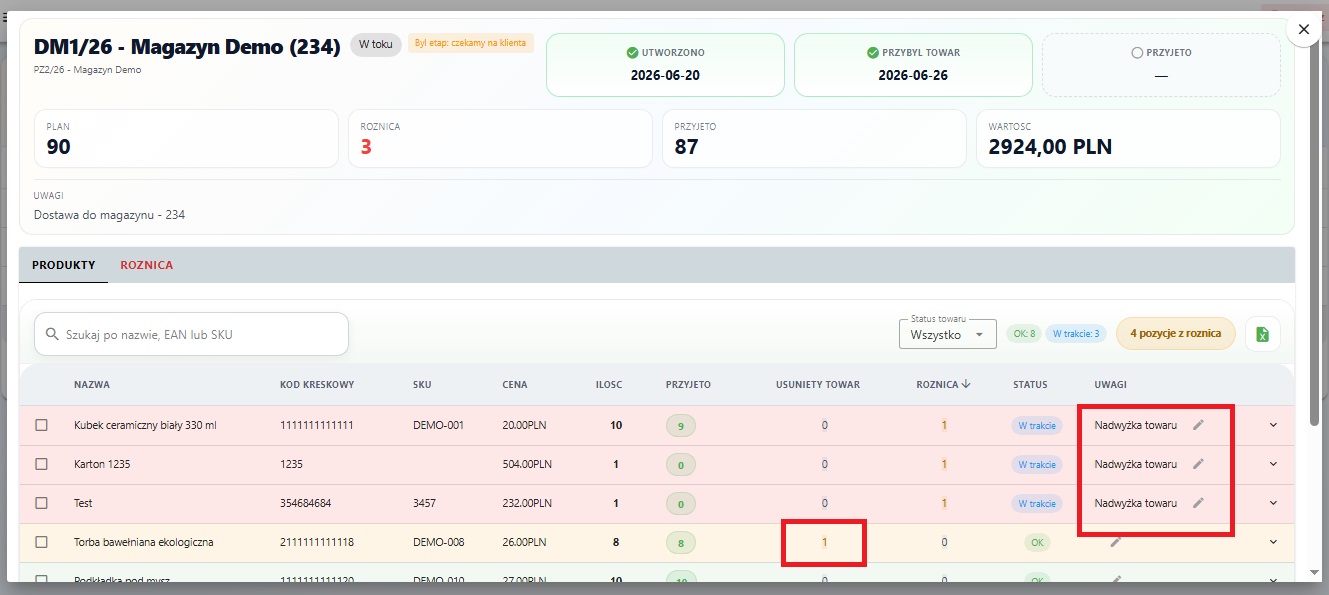
Task: Tick checkbox for Kubek ceramiczny biały 330 ml
Action: click(x=42, y=425)
